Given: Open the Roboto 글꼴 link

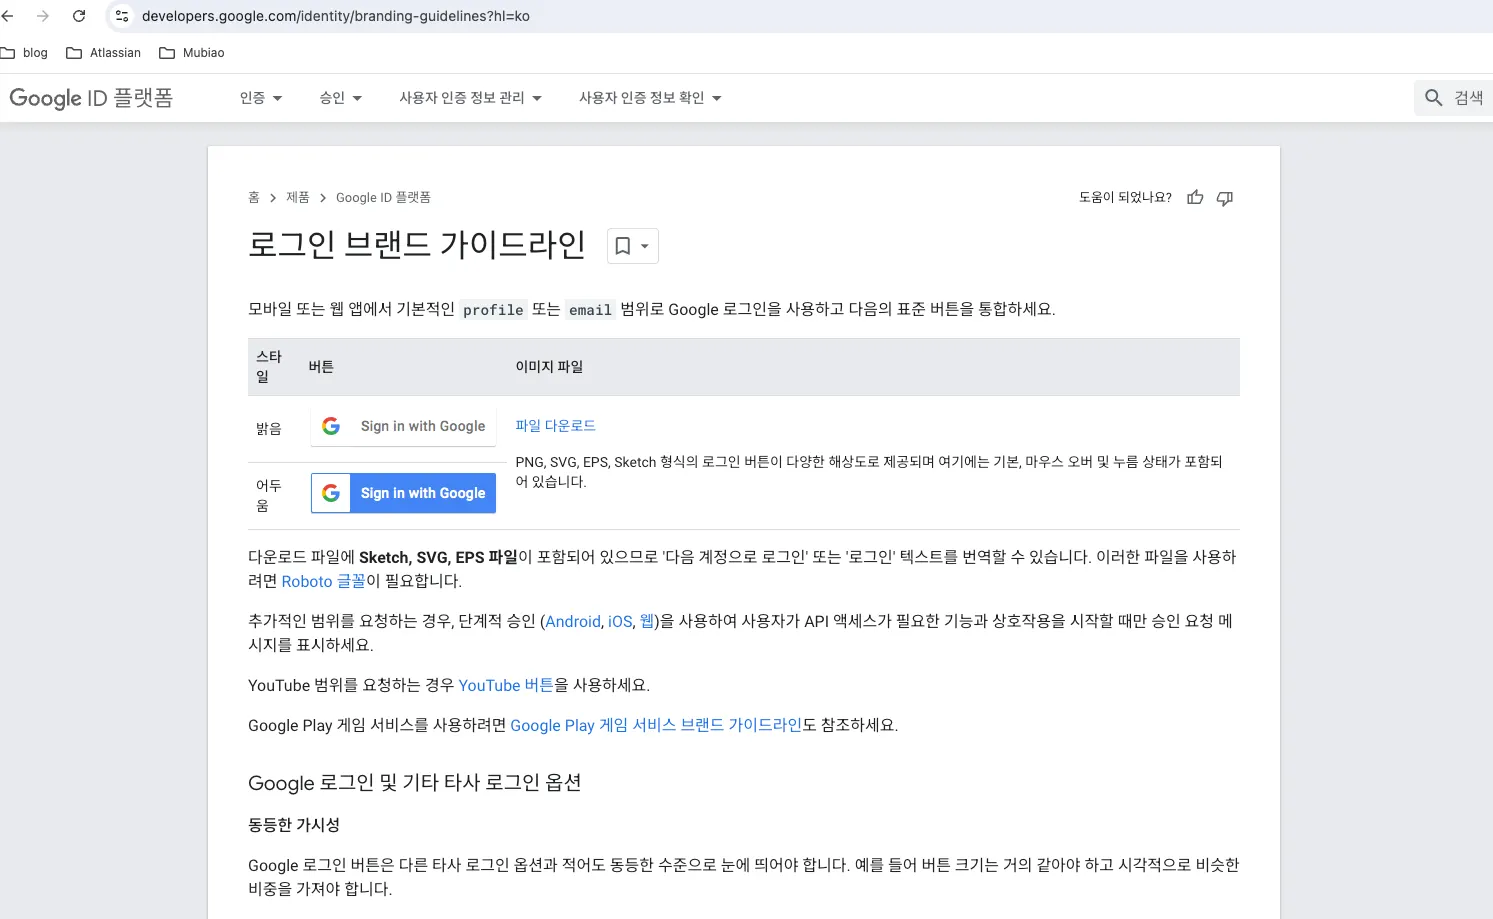Looking at the screenshot, I should [x=323, y=581].
